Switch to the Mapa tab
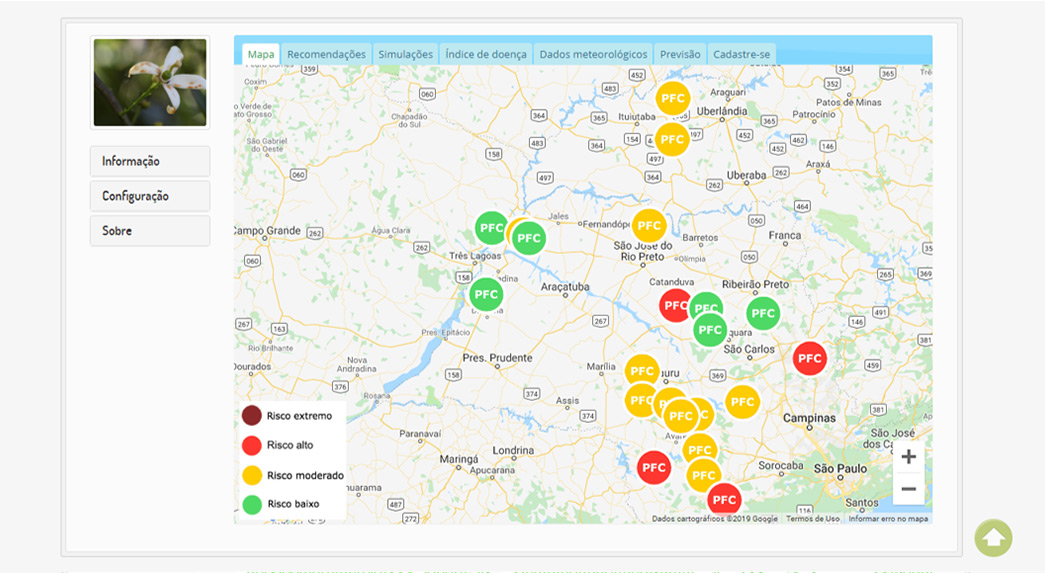Screen dimensions: 1045x573 coord(261,55)
